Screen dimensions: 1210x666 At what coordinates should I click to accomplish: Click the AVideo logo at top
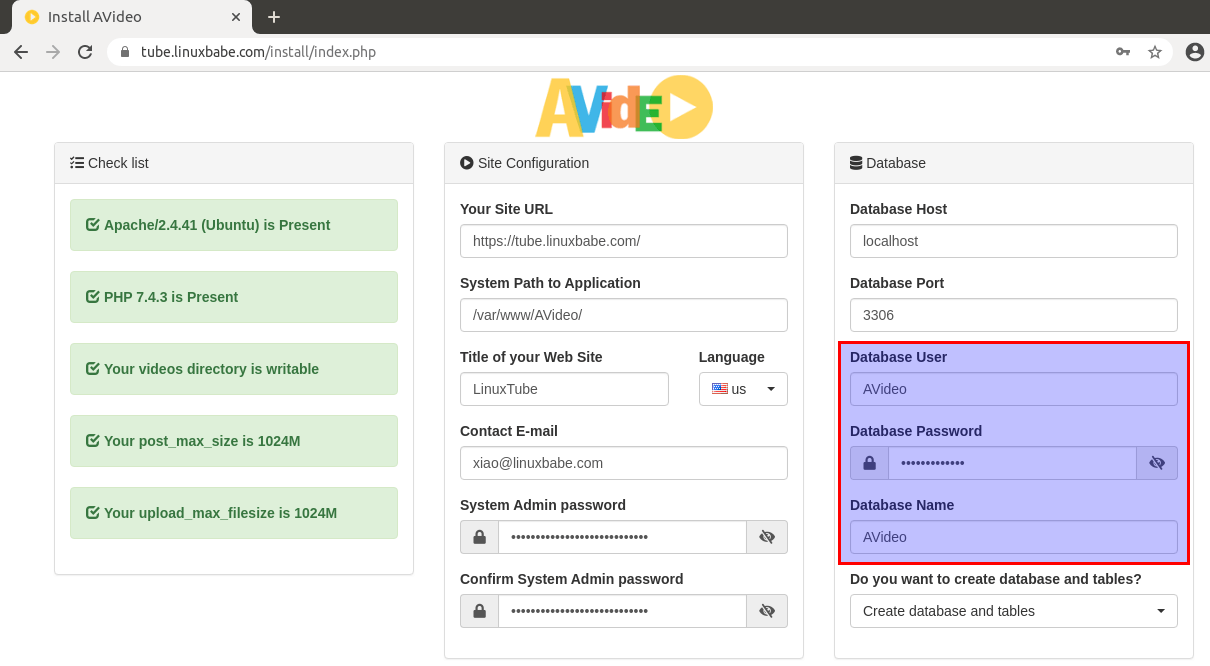624,108
